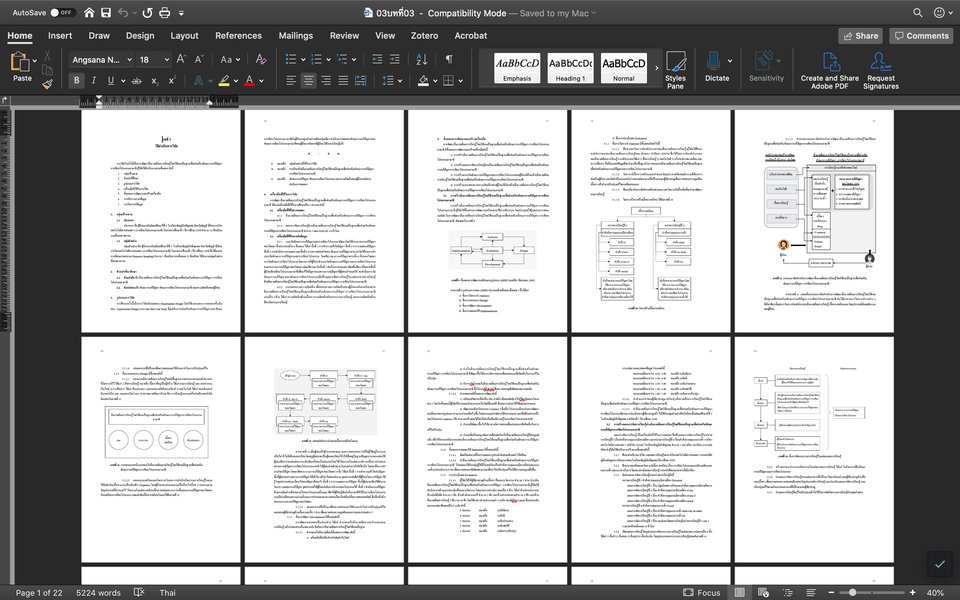Viewport: 960px width, 600px height.
Task: Open the Customize Quick Access Toolbar dropdown
Action: (181, 12)
